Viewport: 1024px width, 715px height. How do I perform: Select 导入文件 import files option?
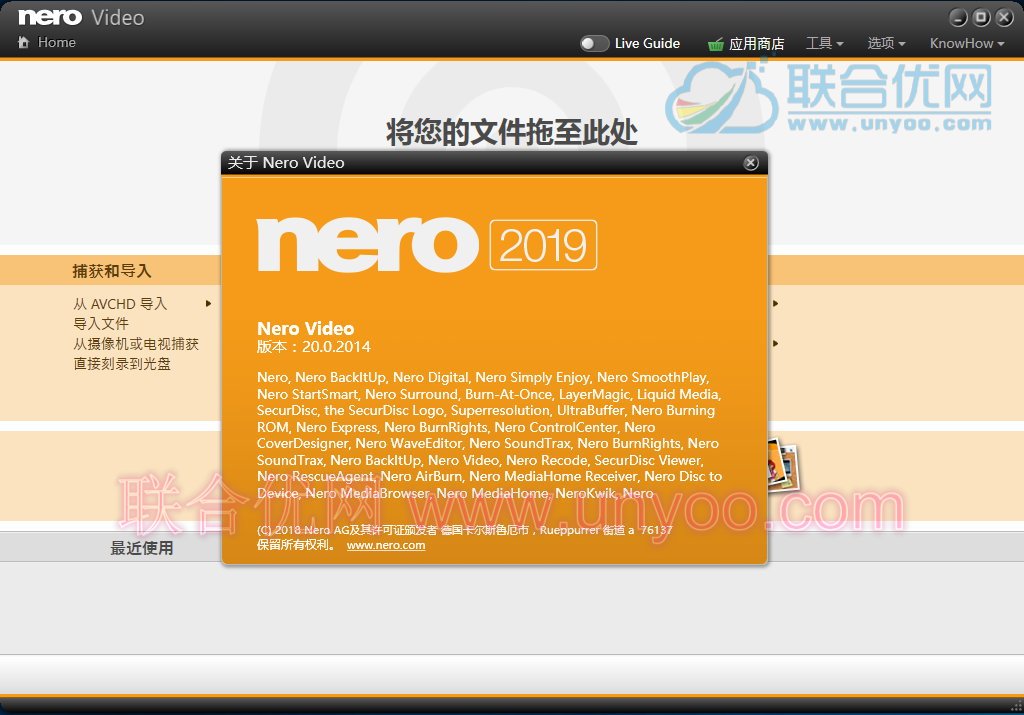101,324
